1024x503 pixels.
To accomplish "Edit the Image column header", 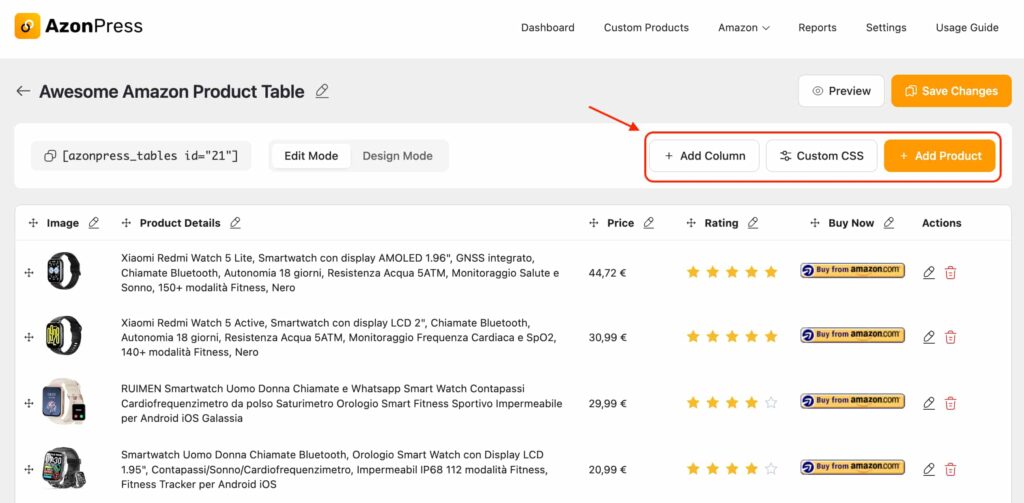I will coord(94,223).
